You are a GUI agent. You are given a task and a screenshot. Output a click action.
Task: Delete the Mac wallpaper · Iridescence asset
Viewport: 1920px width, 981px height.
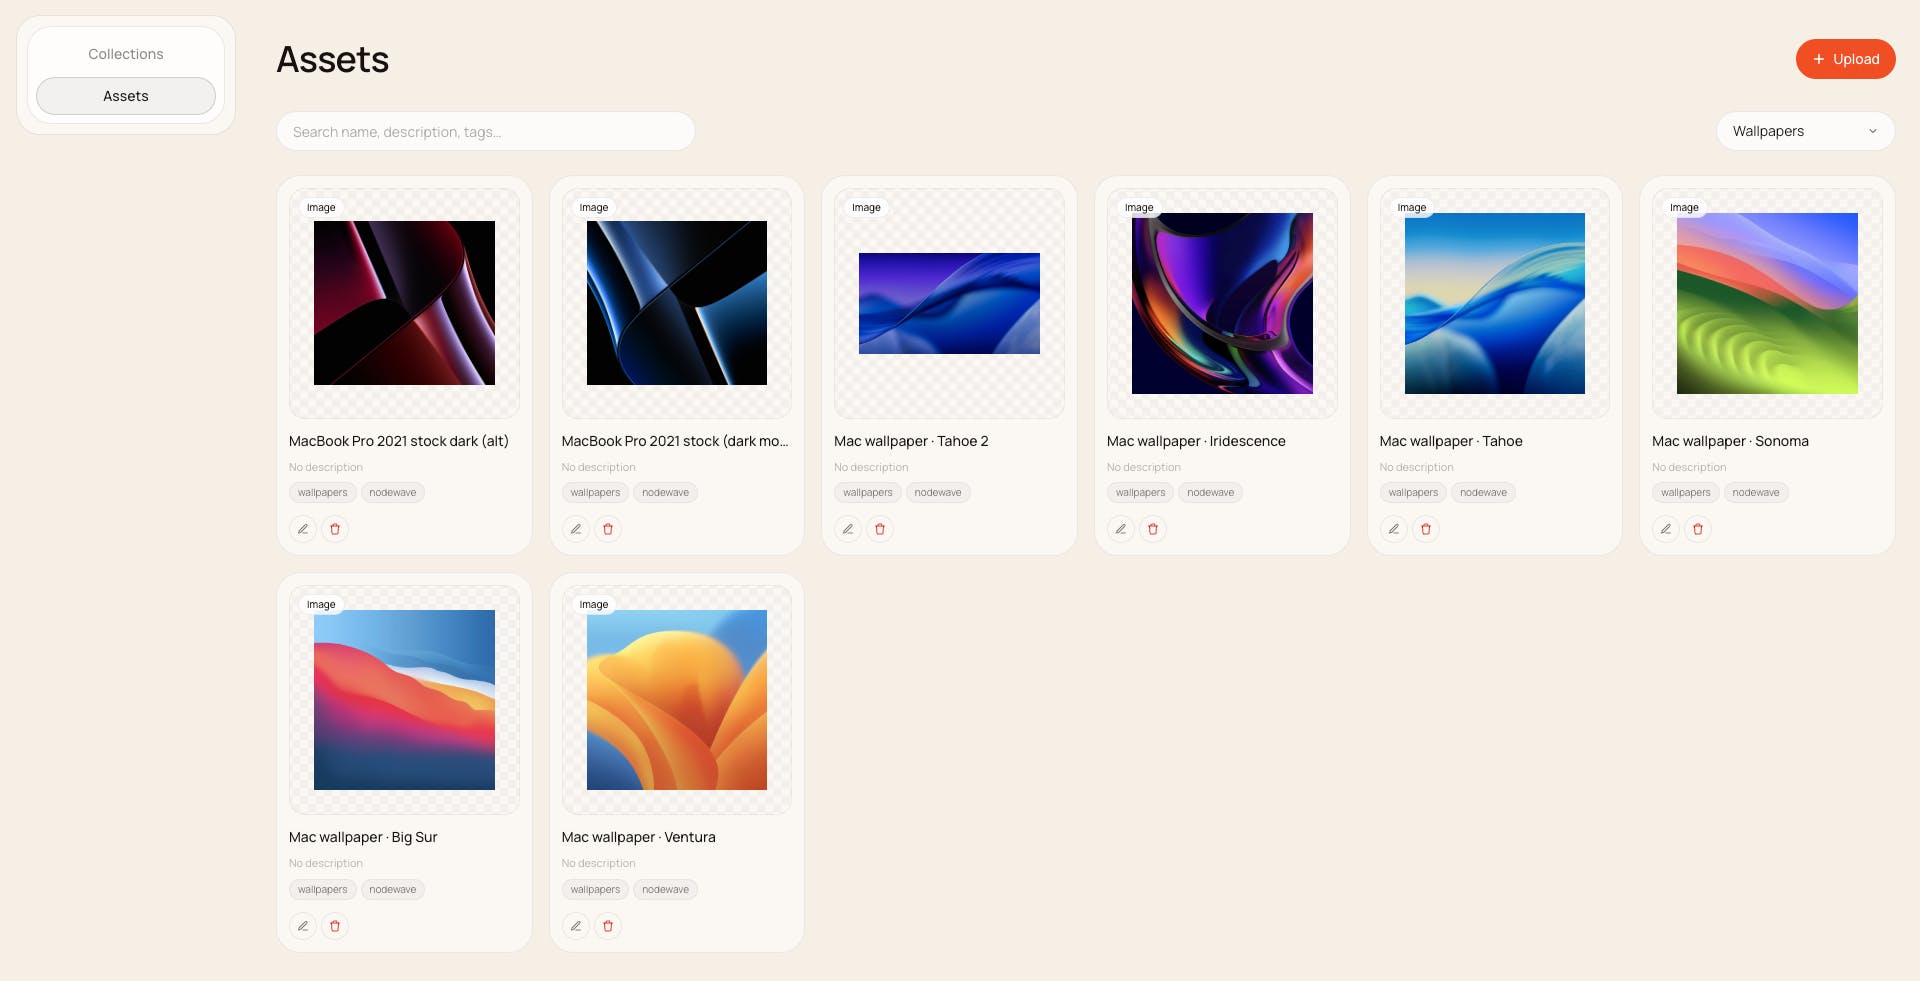tap(1153, 529)
